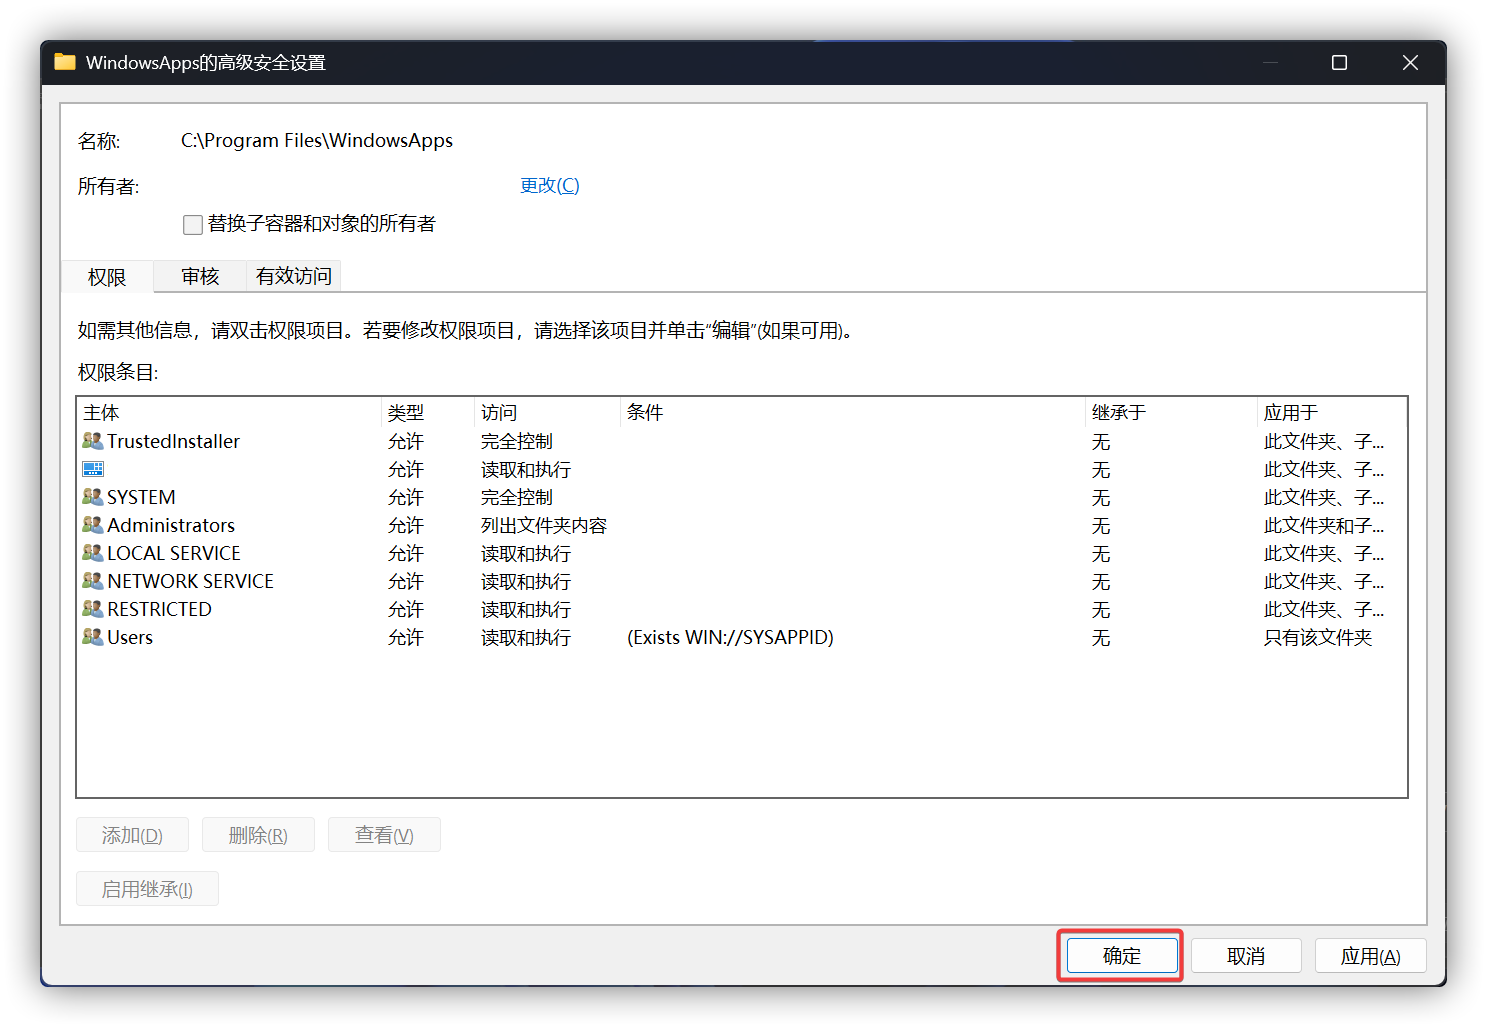Screen dimensions: 1487x1027
Task: Select the 权限 tab
Action: pyautogui.click(x=107, y=277)
